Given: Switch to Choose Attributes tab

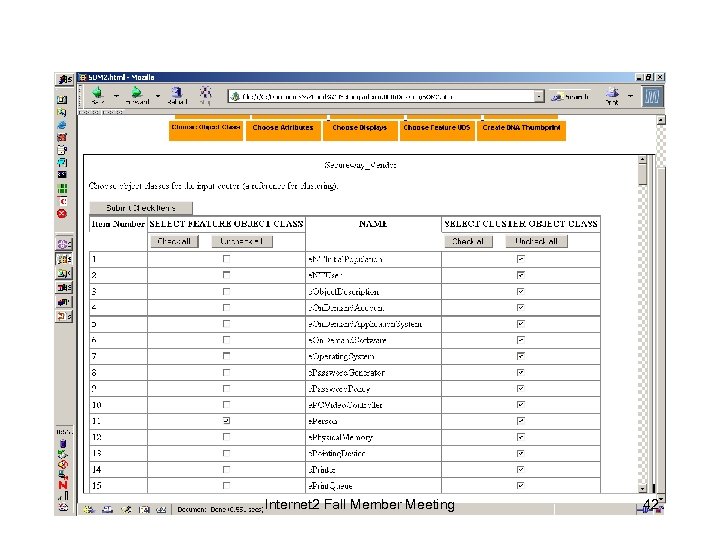Looking at the screenshot, I should click(283, 130).
